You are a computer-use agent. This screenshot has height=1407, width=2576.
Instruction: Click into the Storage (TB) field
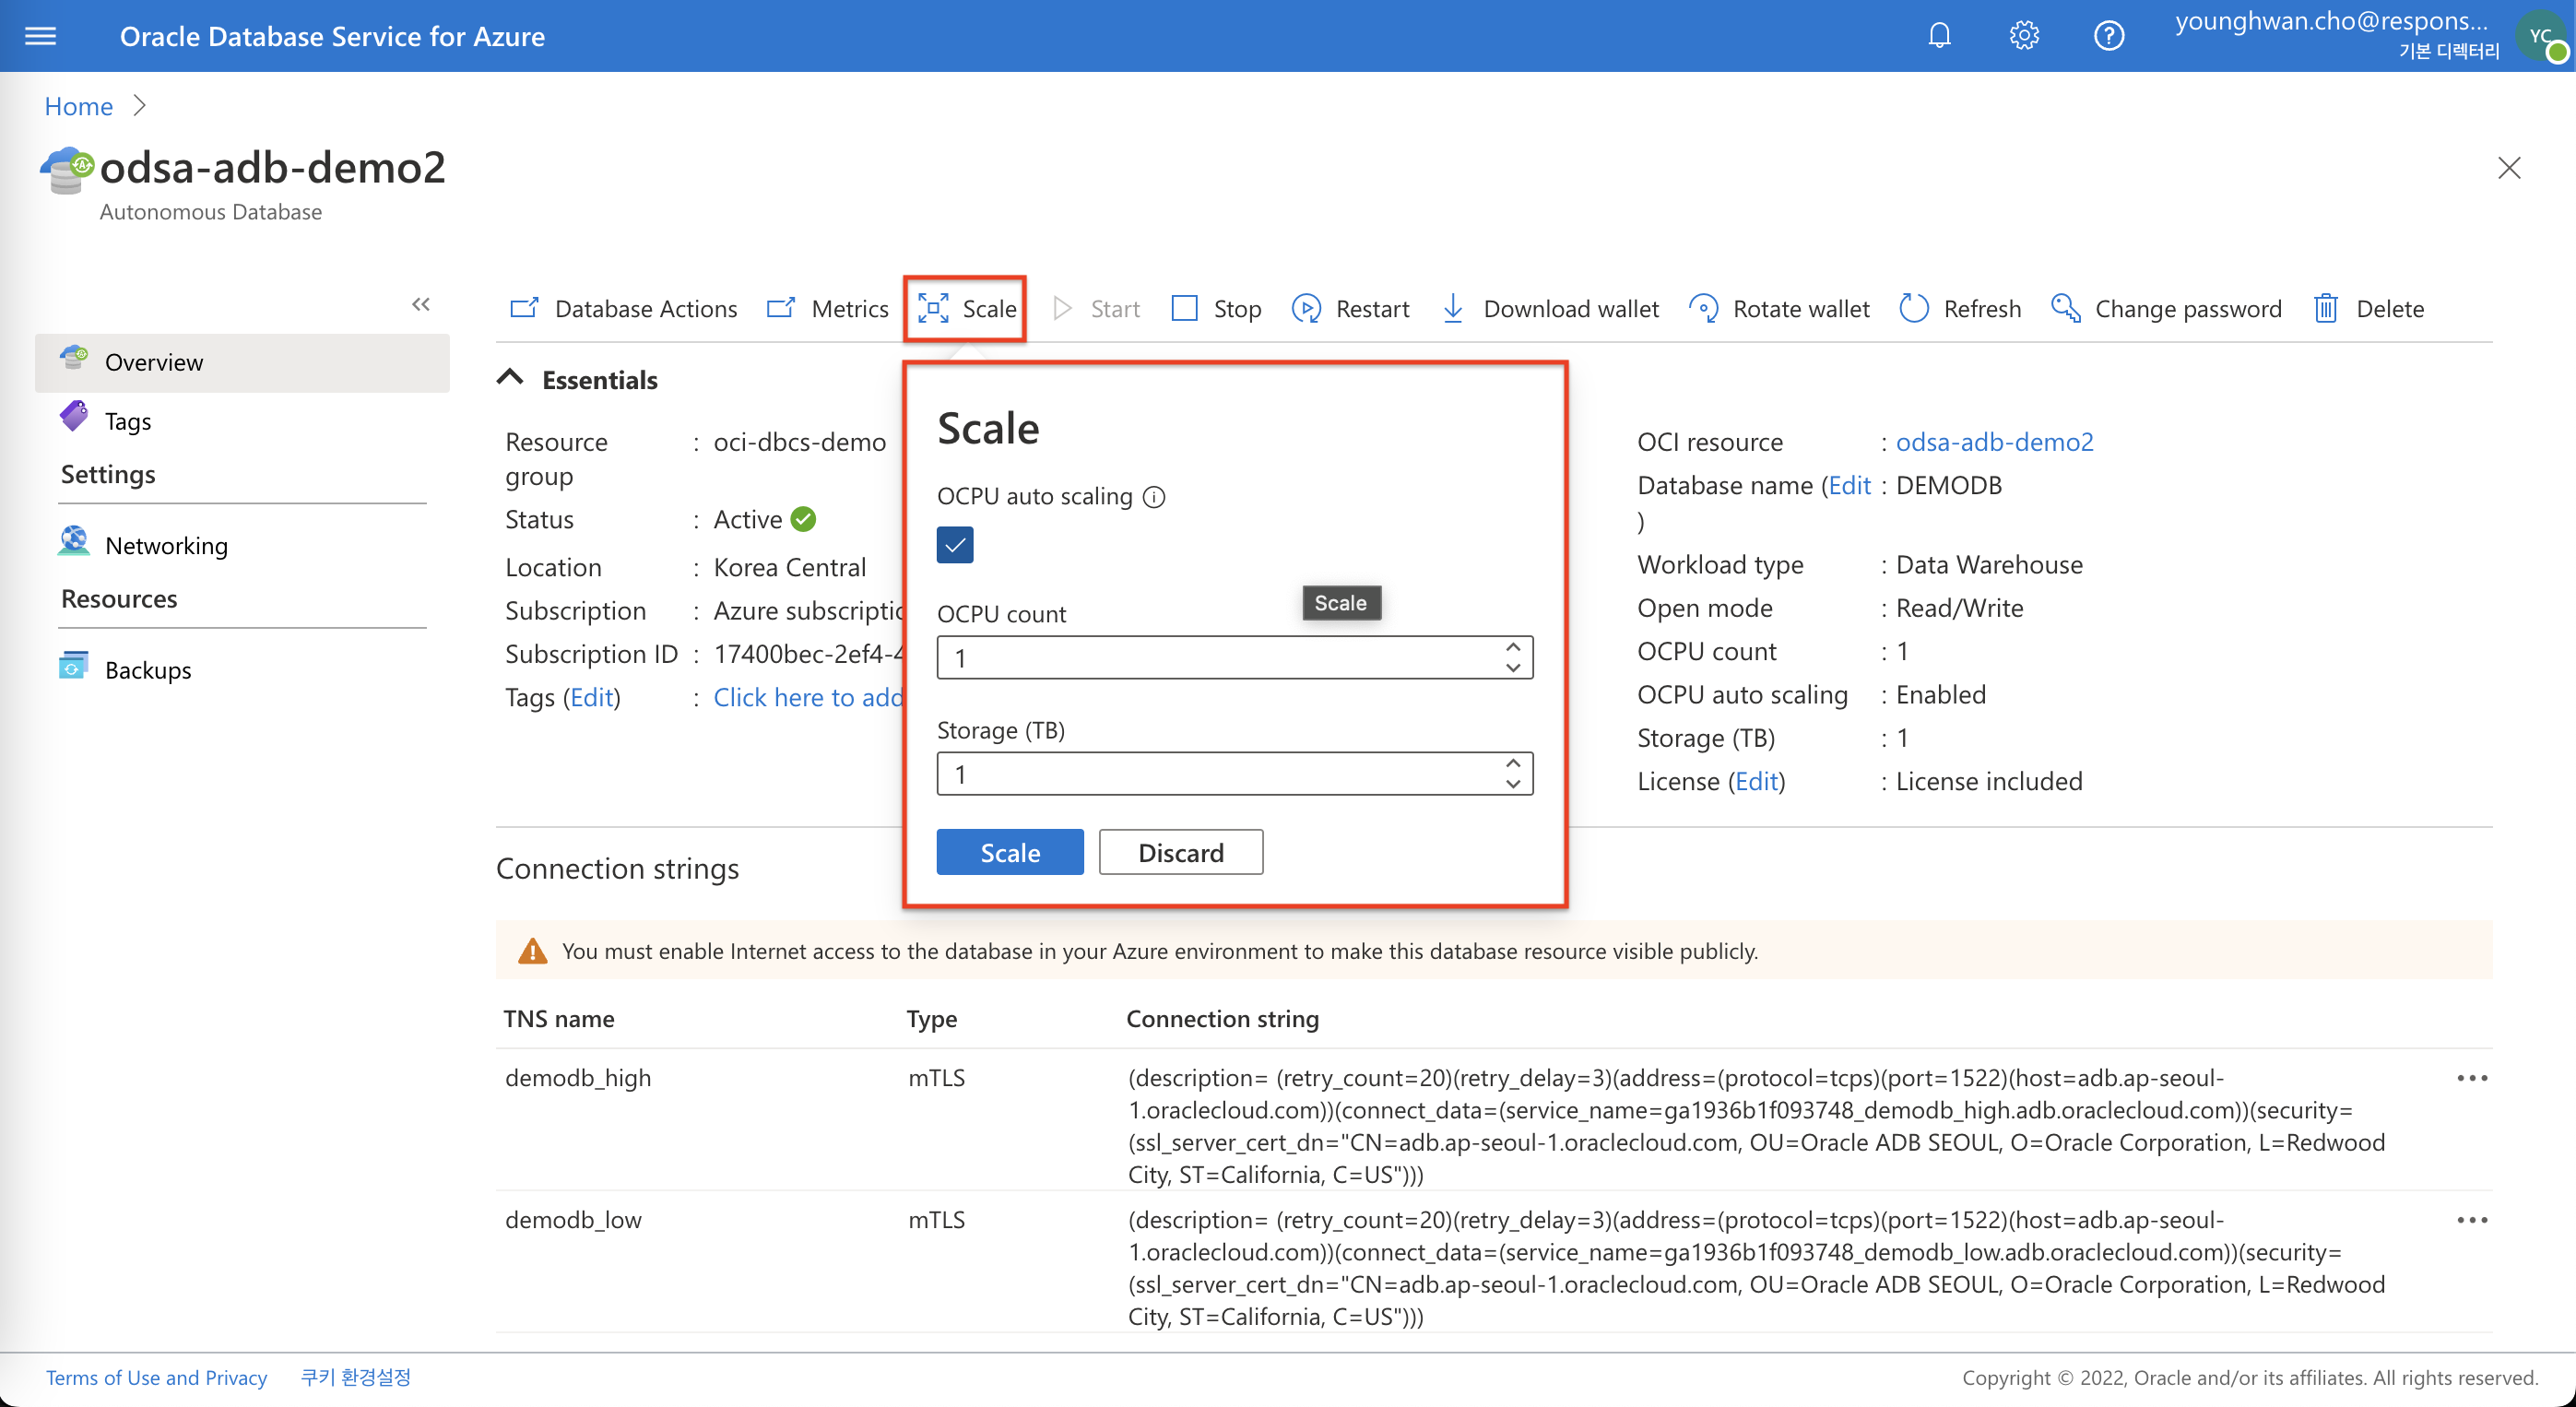pos(1234,774)
